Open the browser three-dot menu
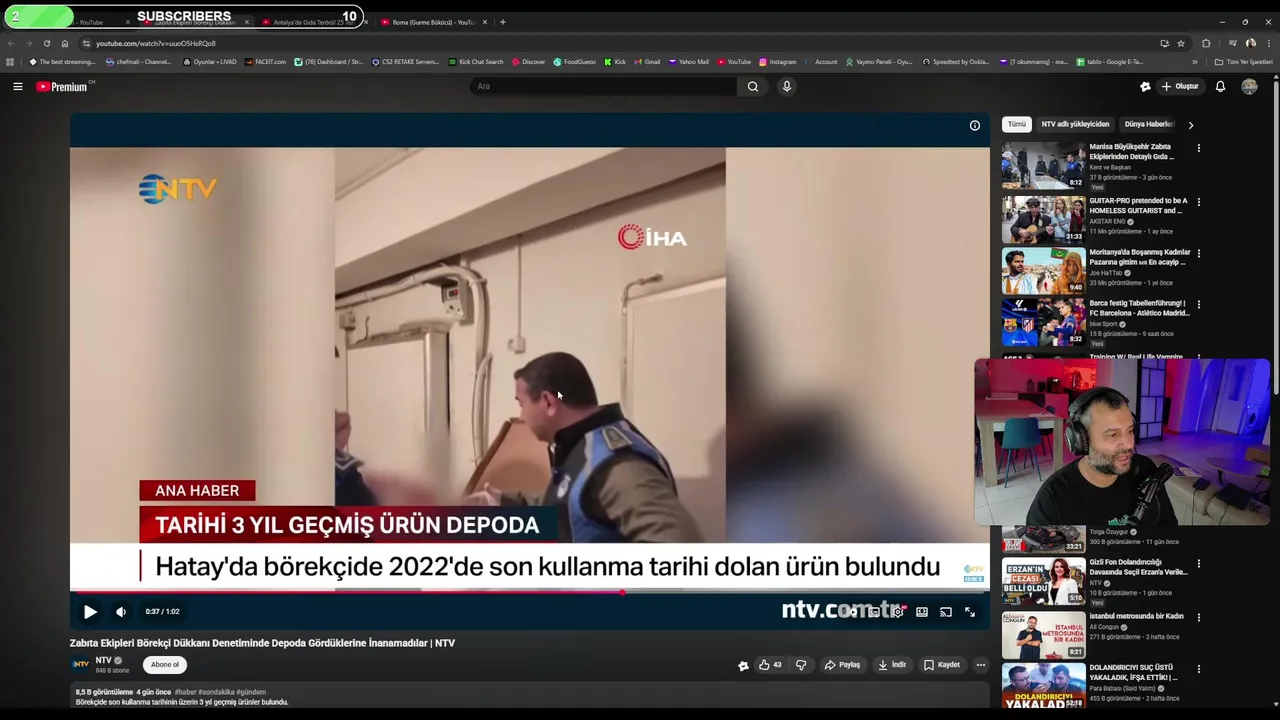 pyautogui.click(x=1268, y=44)
